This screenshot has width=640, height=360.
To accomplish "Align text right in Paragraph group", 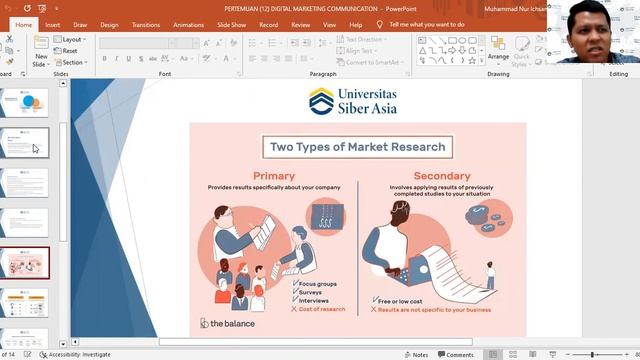I will pyautogui.click(x=276, y=59).
